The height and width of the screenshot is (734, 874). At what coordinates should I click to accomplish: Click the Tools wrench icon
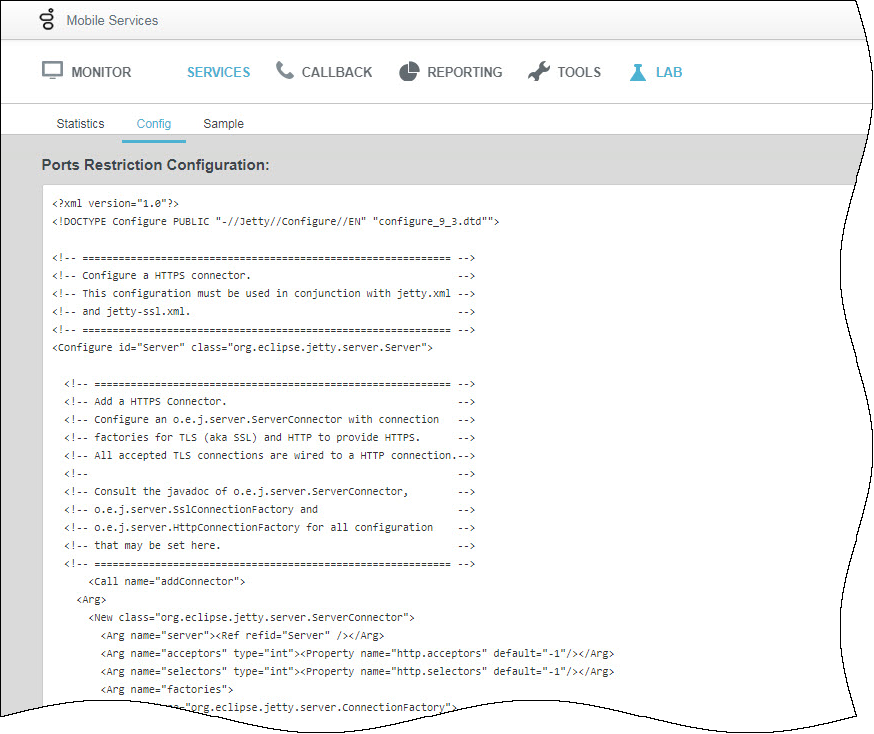tap(539, 72)
